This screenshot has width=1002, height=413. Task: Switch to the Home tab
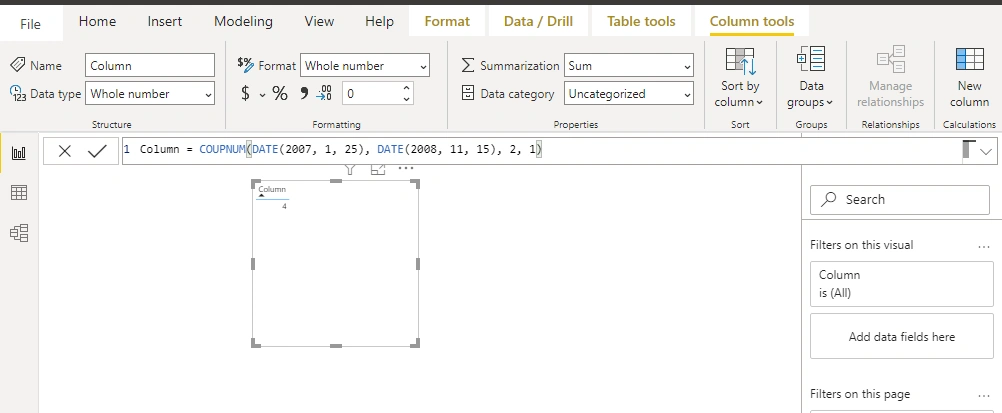pos(97,21)
